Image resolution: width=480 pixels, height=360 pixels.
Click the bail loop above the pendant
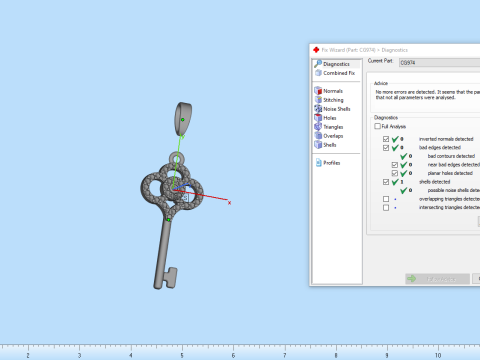coord(183,119)
